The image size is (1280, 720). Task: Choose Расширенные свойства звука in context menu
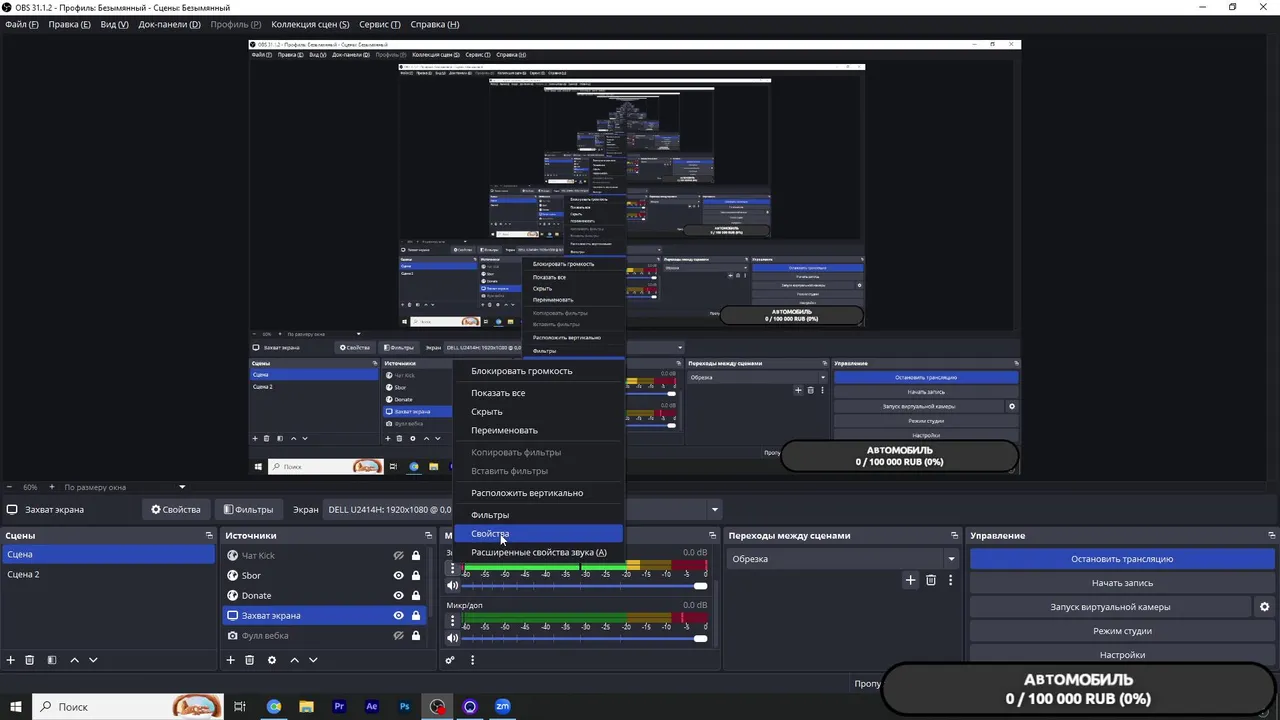click(x=539, y=552)
